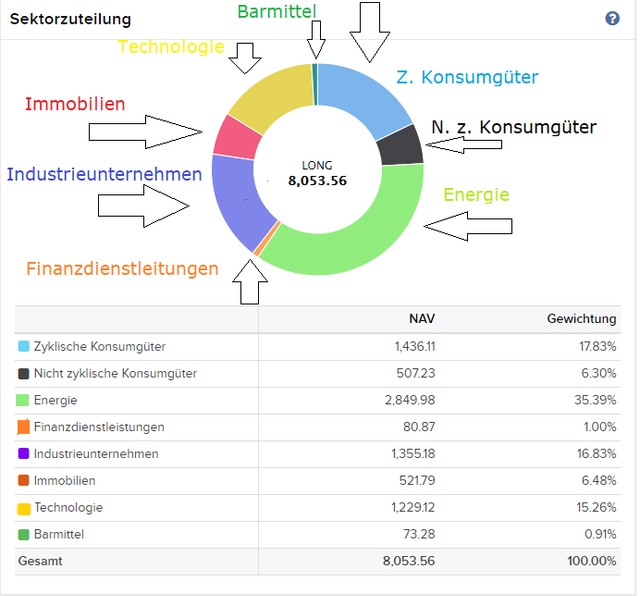The image size is (640, 596).
Task: Select the dark gray donut chart segment
Action: point(400,145)
